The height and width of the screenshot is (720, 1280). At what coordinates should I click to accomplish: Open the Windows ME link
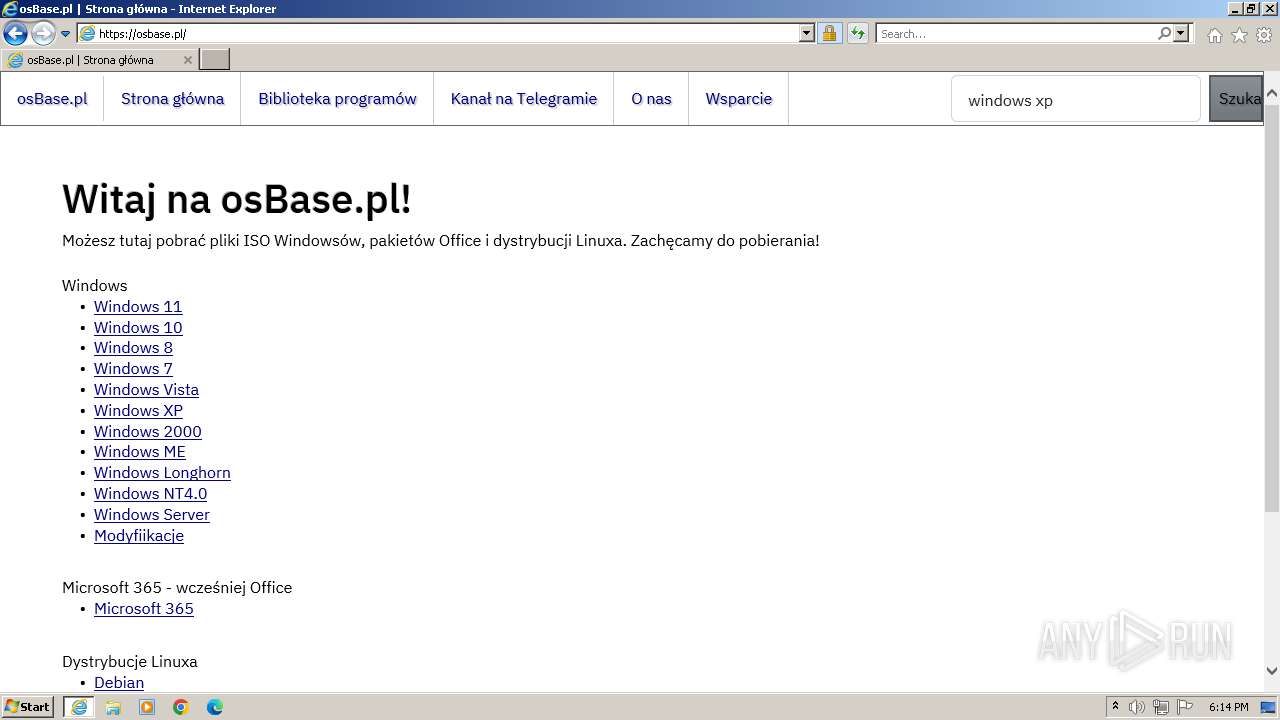[140, 451]
